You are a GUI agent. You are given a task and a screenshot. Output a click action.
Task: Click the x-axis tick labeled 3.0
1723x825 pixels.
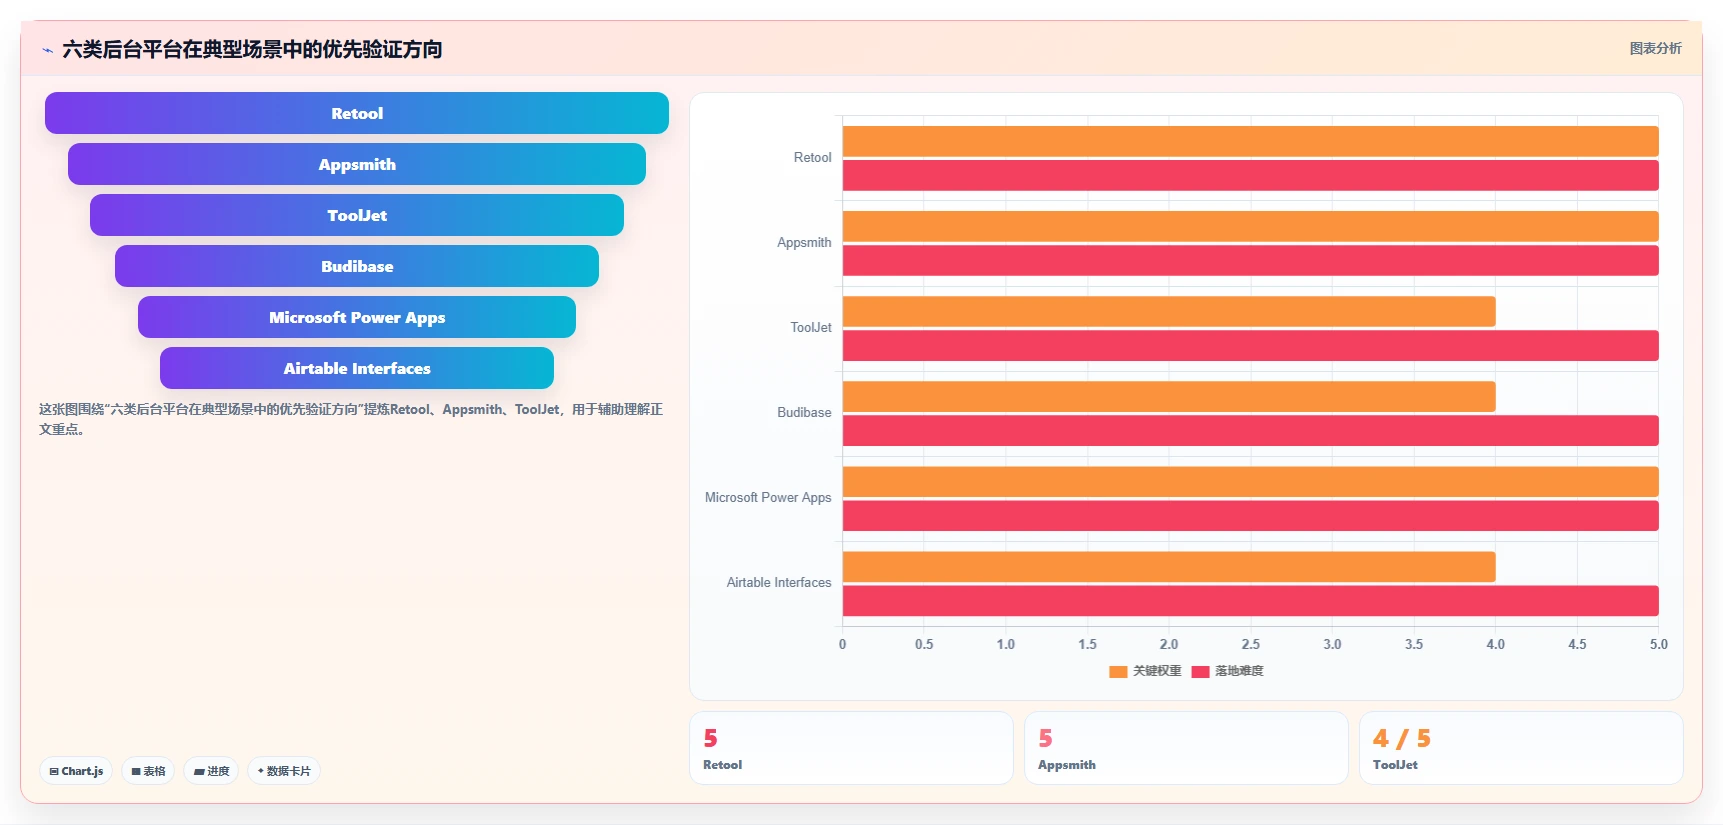[1332, 645]
